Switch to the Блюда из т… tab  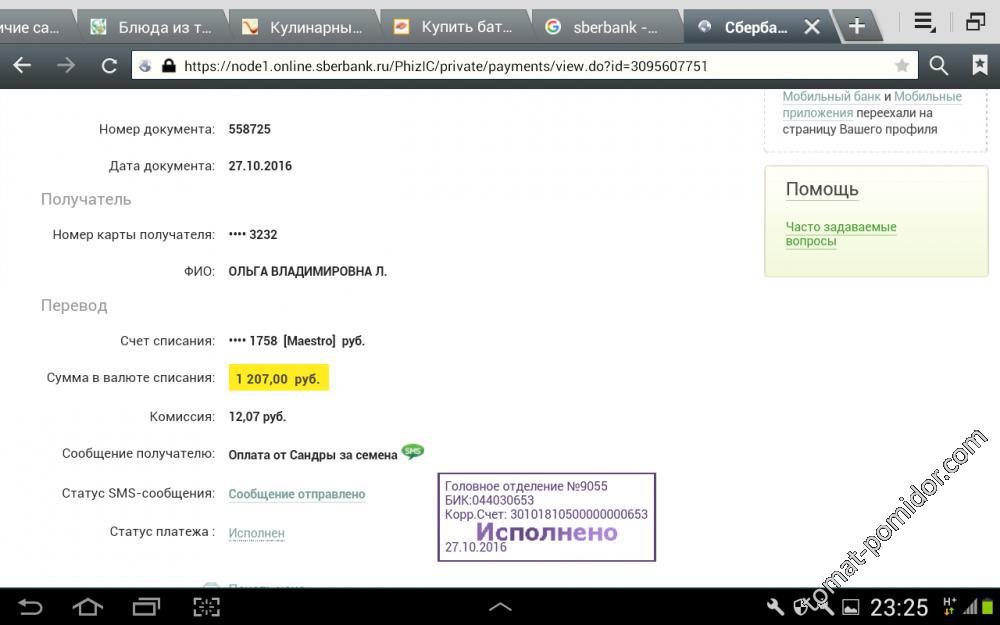pyautogui.click(x=151, y=27)
